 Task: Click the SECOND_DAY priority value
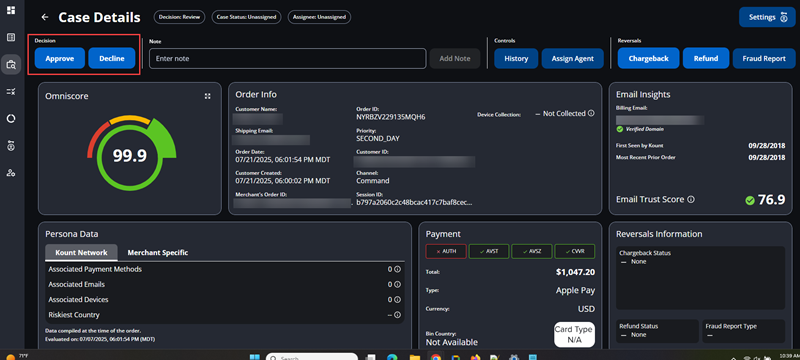pos(378,138)
